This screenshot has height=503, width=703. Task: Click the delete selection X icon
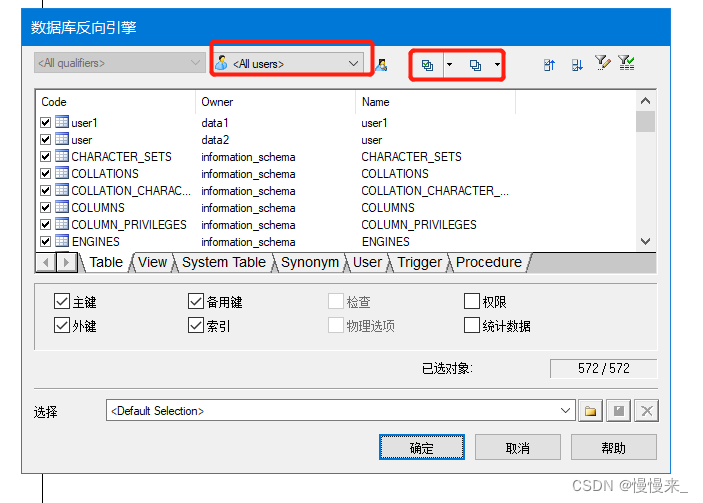point(647,411)
